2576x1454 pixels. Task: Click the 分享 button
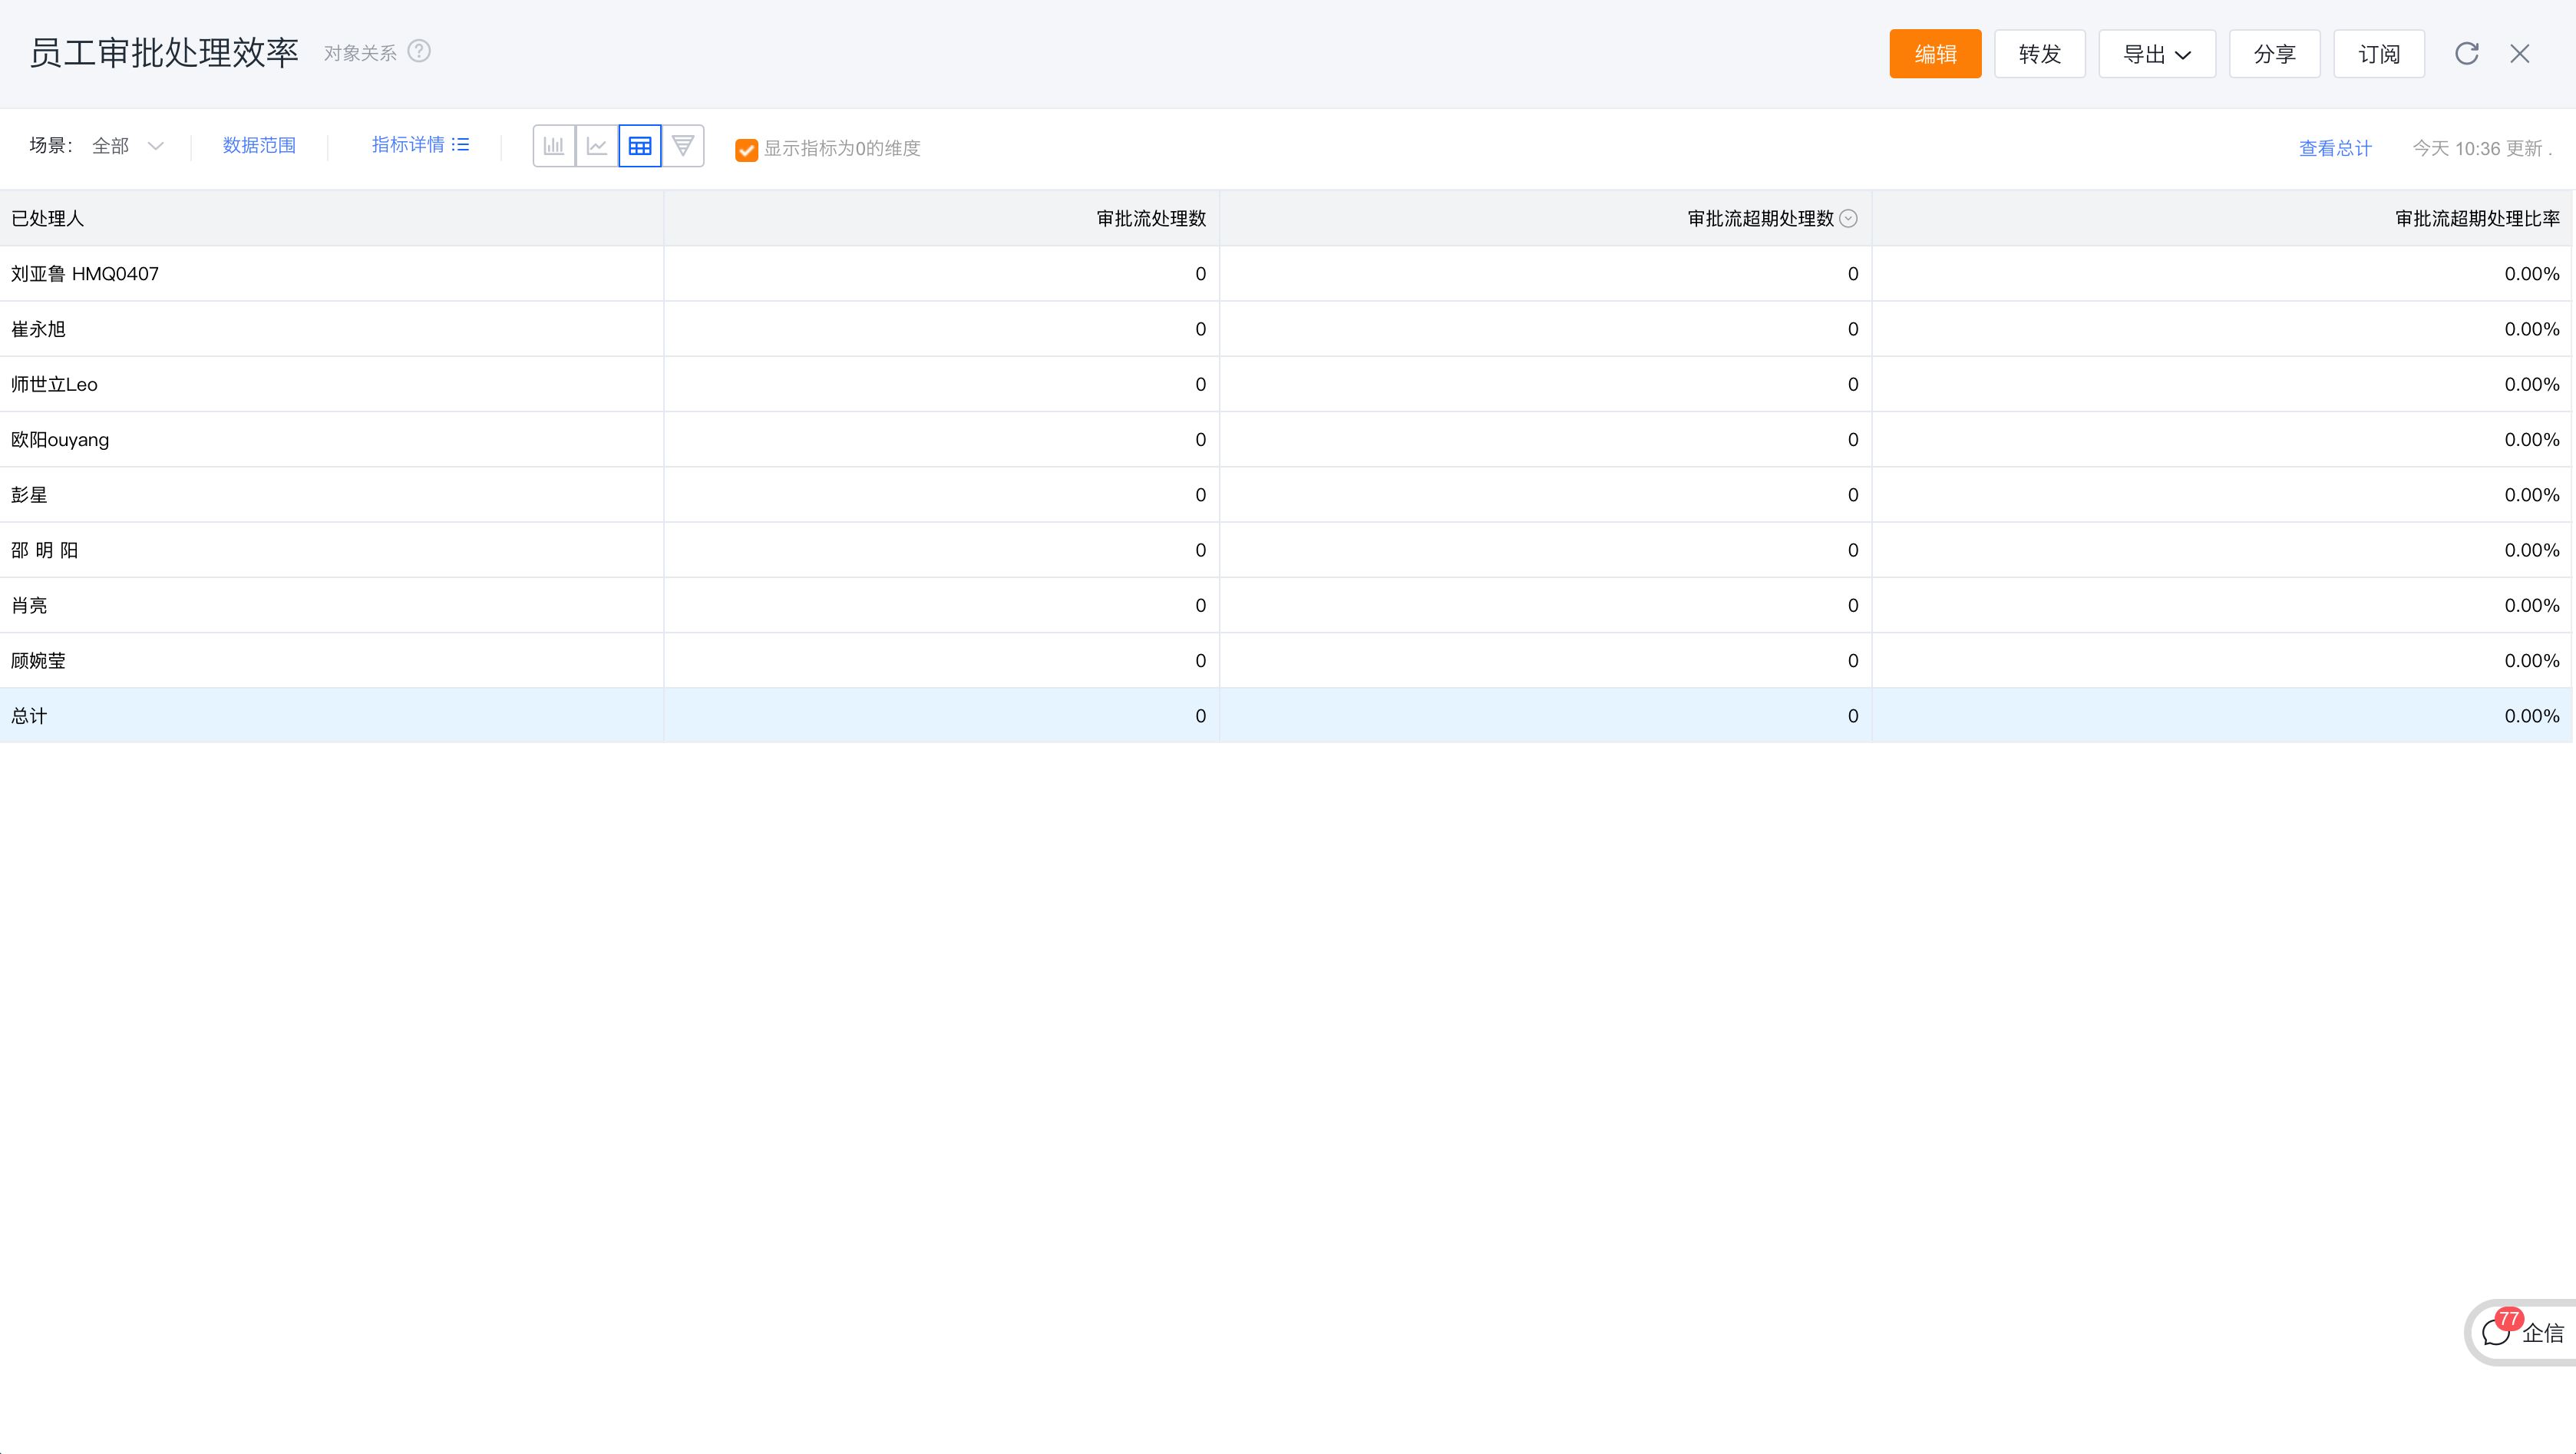tap(2274, 54)
